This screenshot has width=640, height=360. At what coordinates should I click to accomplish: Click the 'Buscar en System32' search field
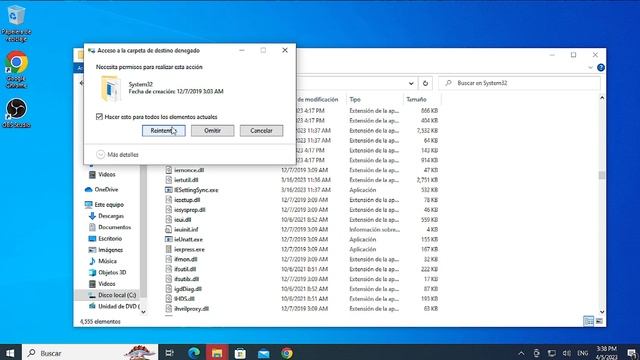[x=519, y=83]
